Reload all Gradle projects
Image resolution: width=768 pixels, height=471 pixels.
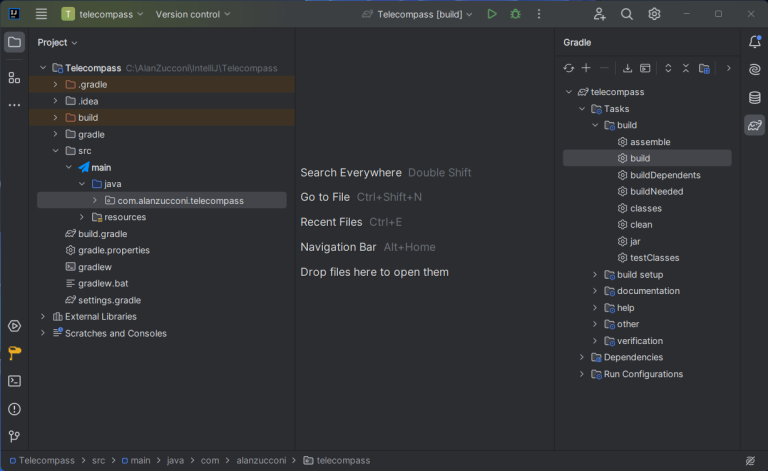click(569, 68)
